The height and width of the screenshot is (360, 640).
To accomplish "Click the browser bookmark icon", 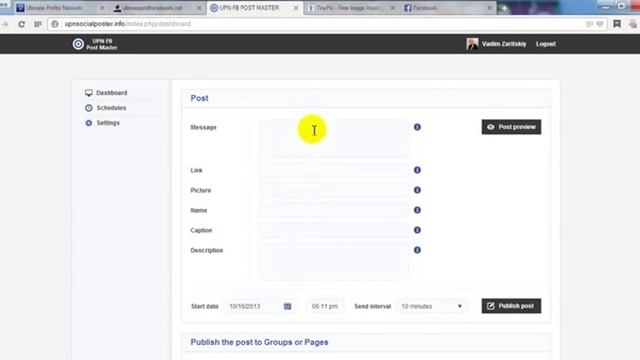I will click(x=617, y=24).
